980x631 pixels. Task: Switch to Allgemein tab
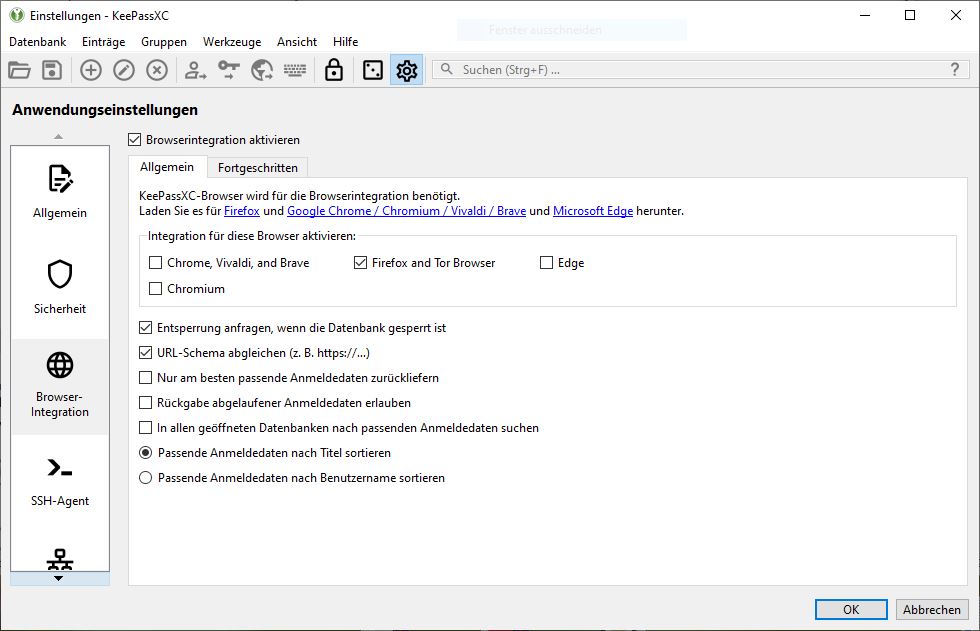point(167,167)
